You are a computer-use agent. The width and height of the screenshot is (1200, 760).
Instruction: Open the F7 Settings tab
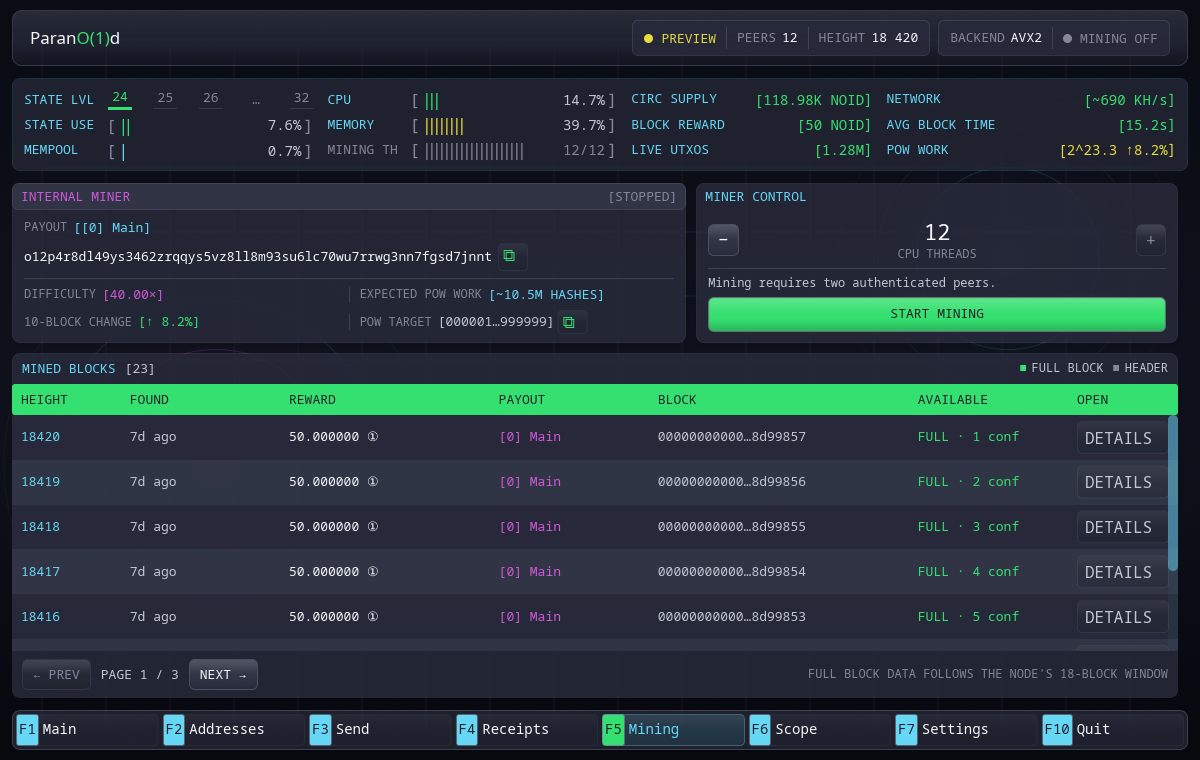(x=966, y=729)
